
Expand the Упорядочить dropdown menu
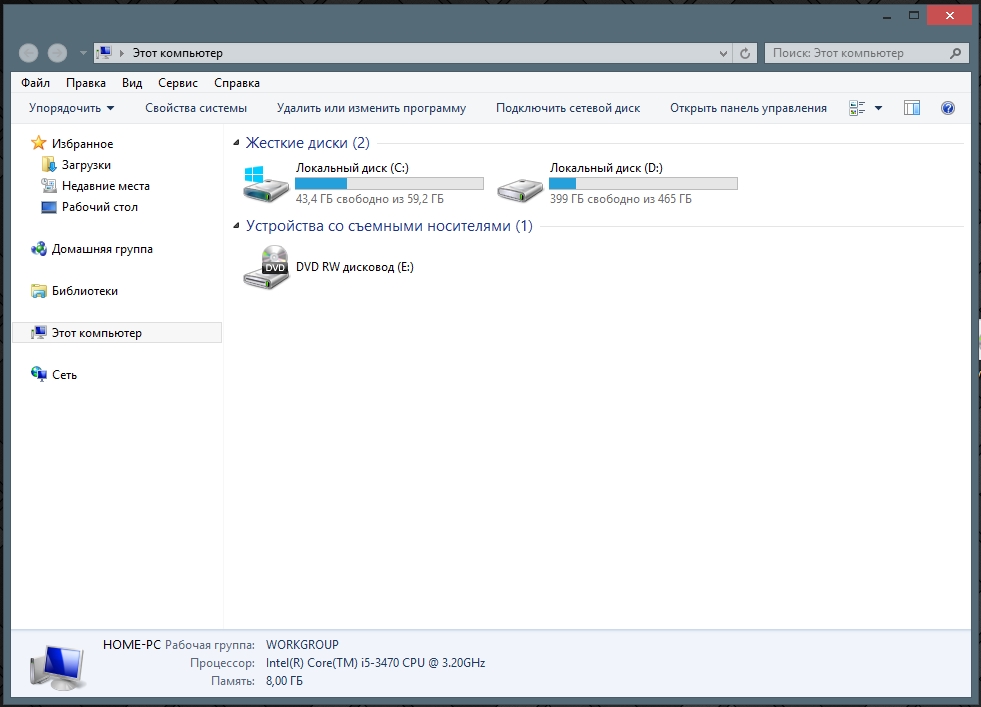click(x=71, y=108)
